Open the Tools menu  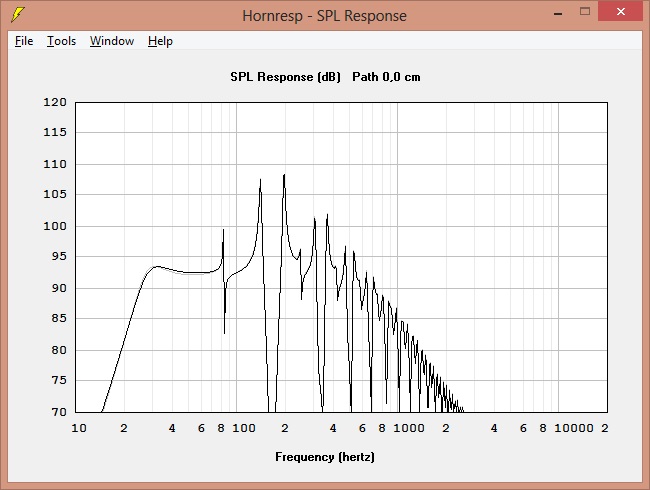click(61, 41)
